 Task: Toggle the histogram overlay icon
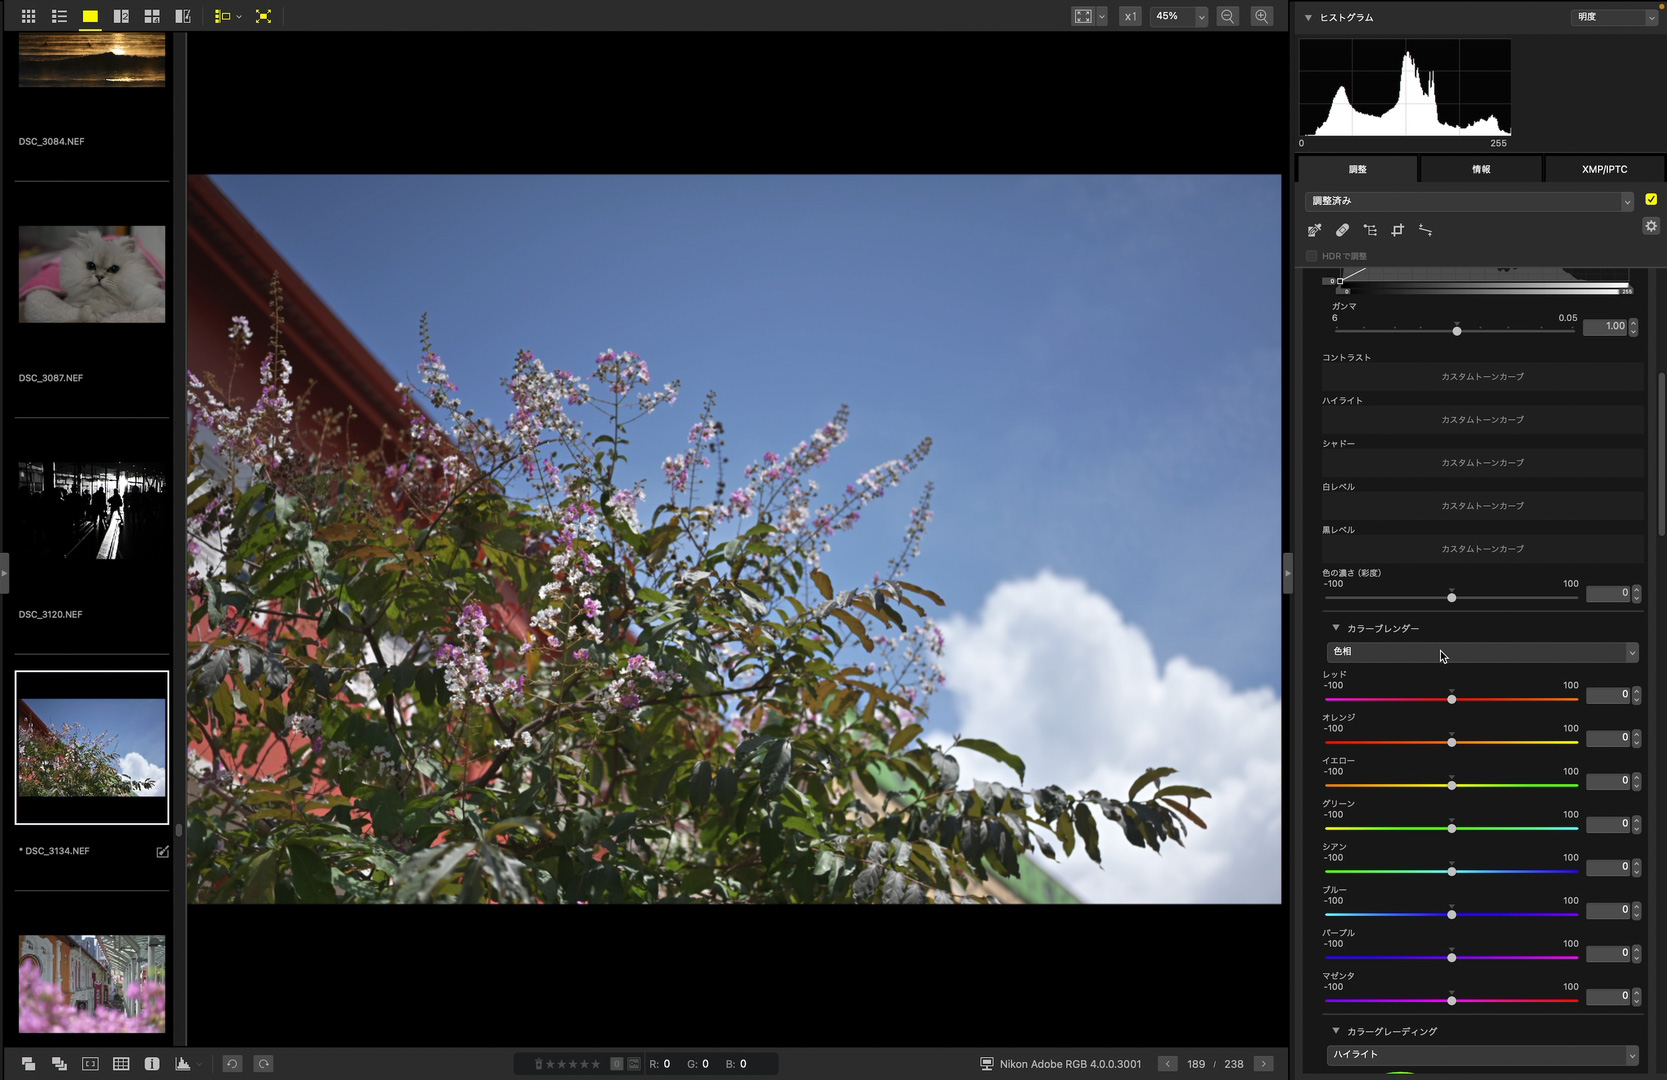click(x=183, y=1064)
